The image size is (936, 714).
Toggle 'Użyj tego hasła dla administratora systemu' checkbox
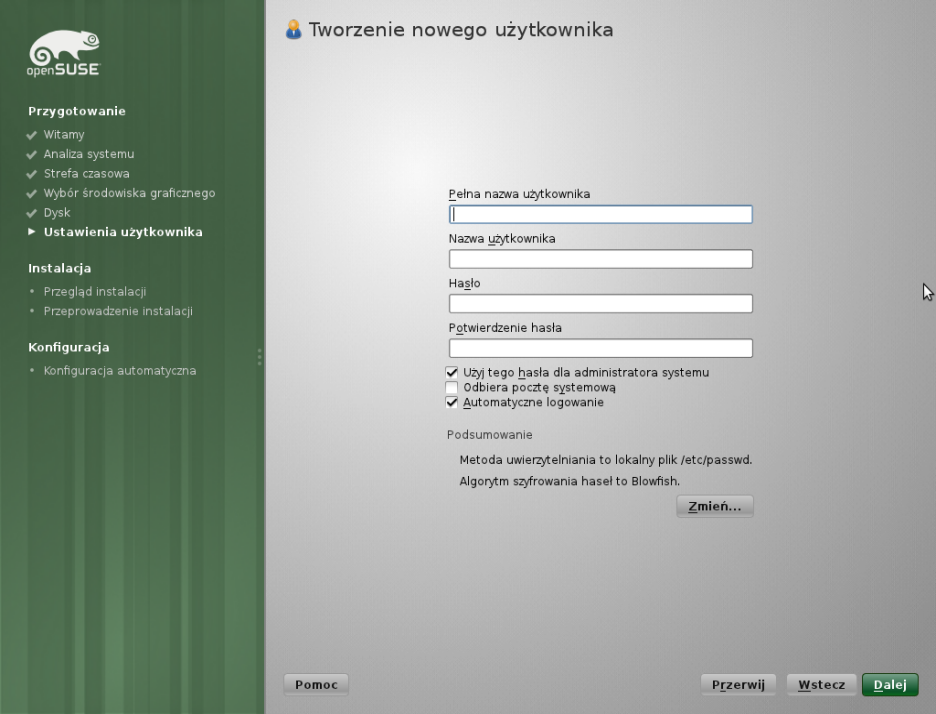452,373
